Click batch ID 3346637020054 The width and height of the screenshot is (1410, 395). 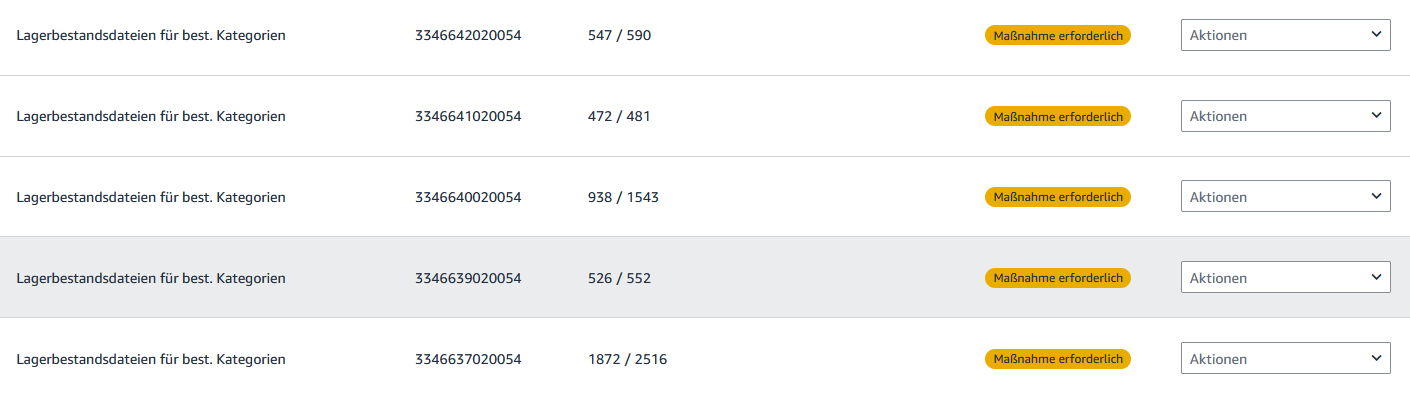(468, 359)
